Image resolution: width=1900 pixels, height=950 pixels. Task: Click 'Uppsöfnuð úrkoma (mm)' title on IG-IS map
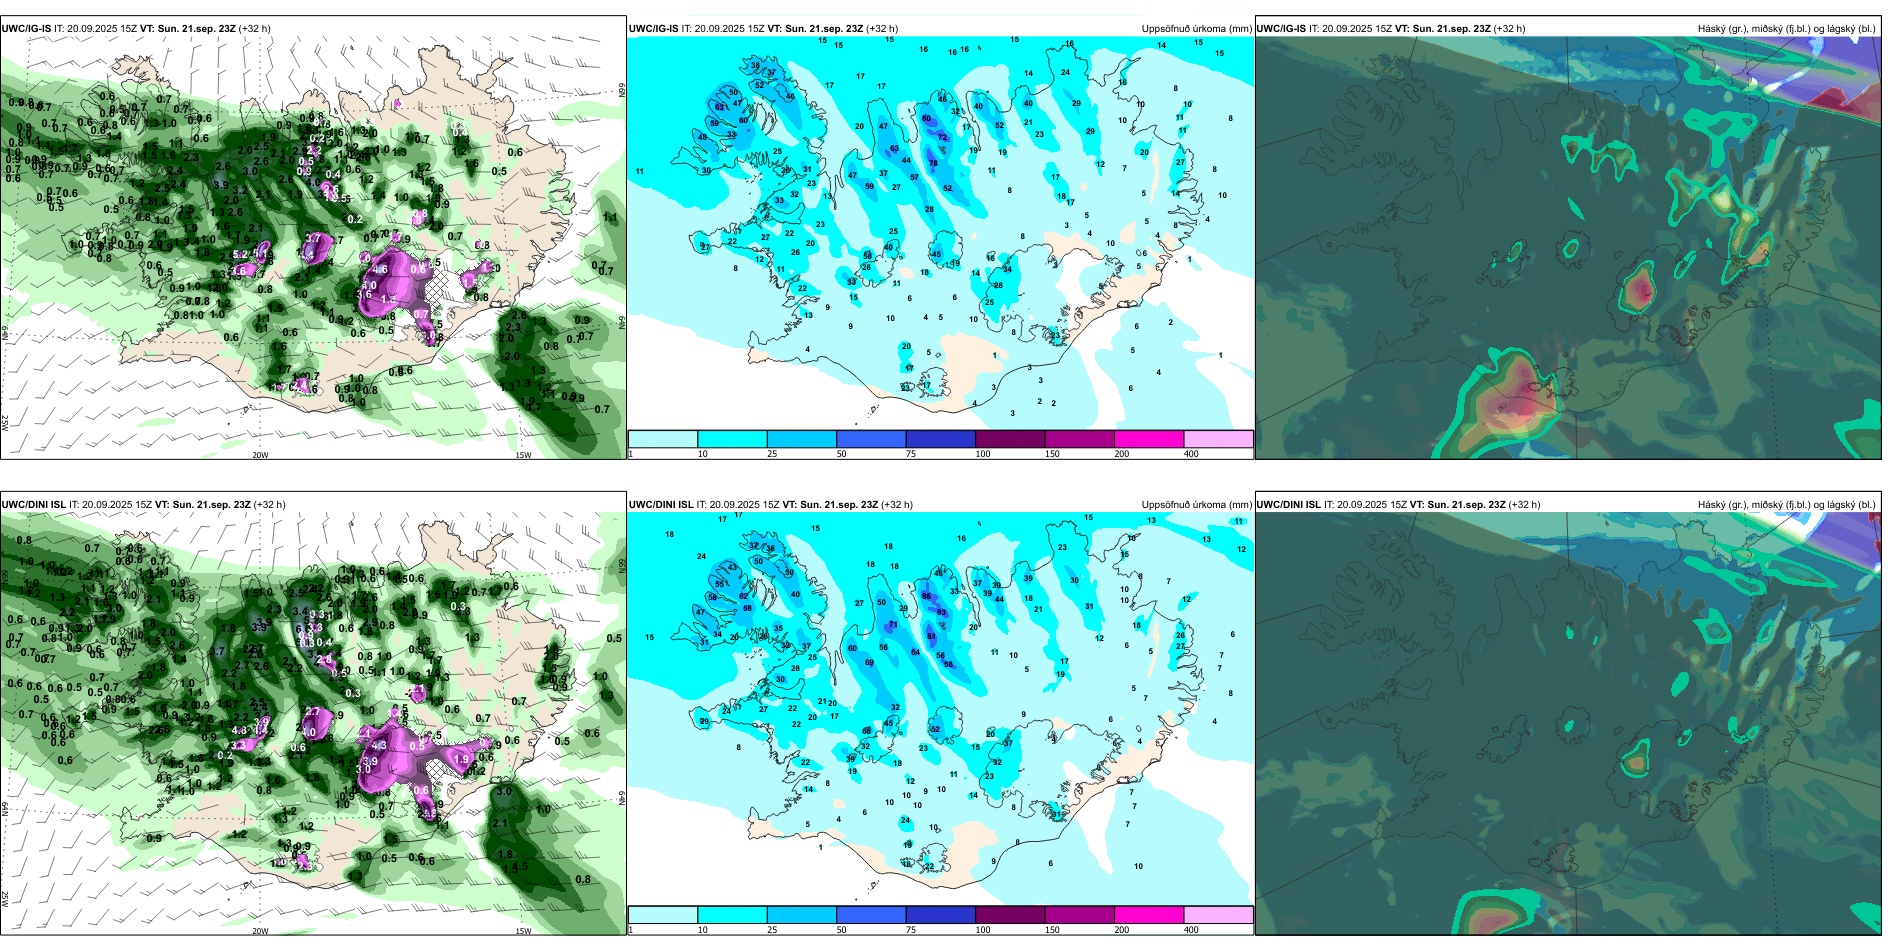[1197, 29]
